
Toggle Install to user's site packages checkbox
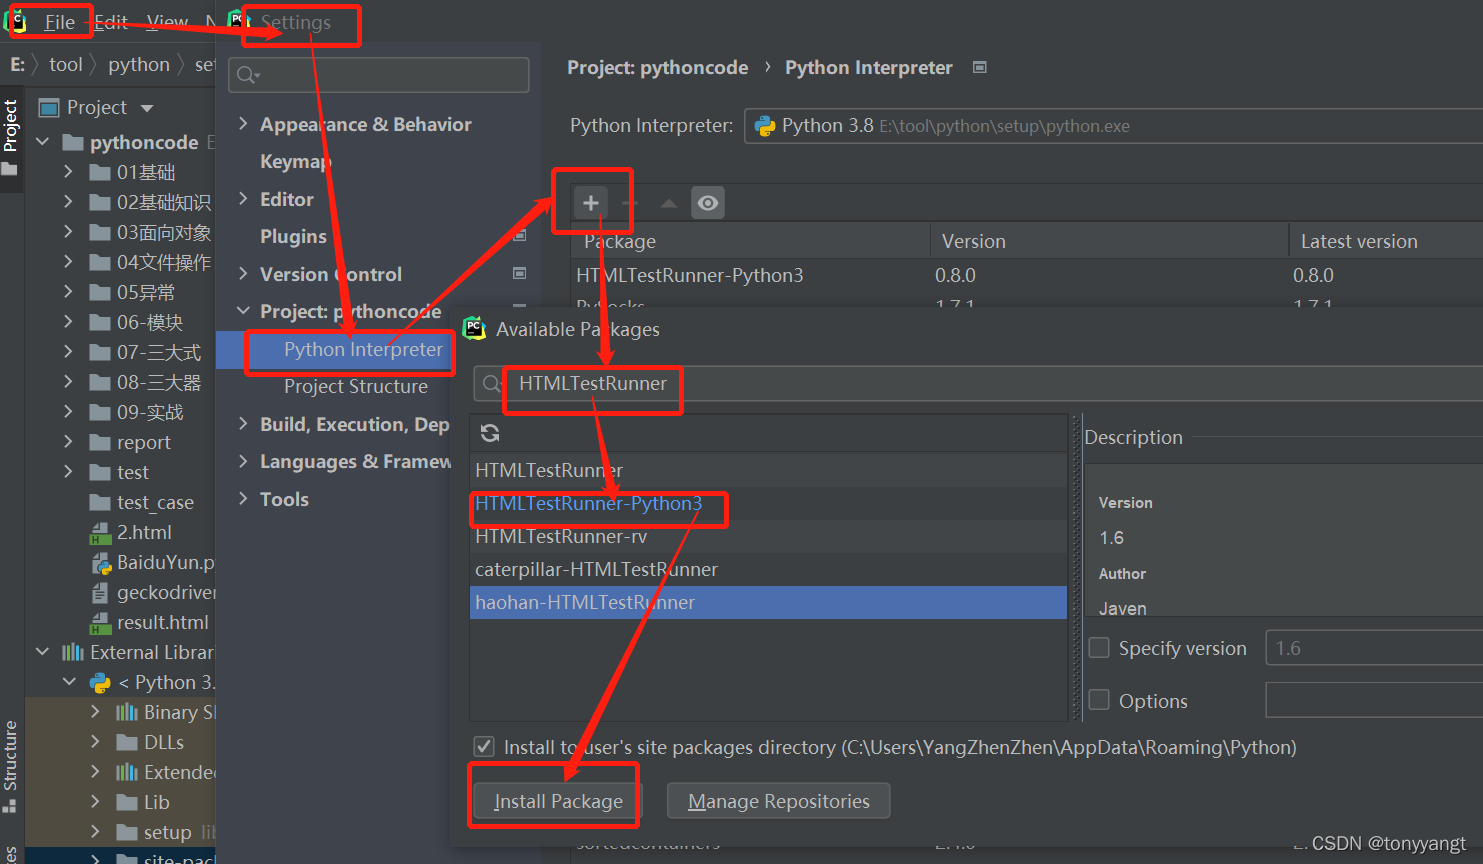click(484, 747)
